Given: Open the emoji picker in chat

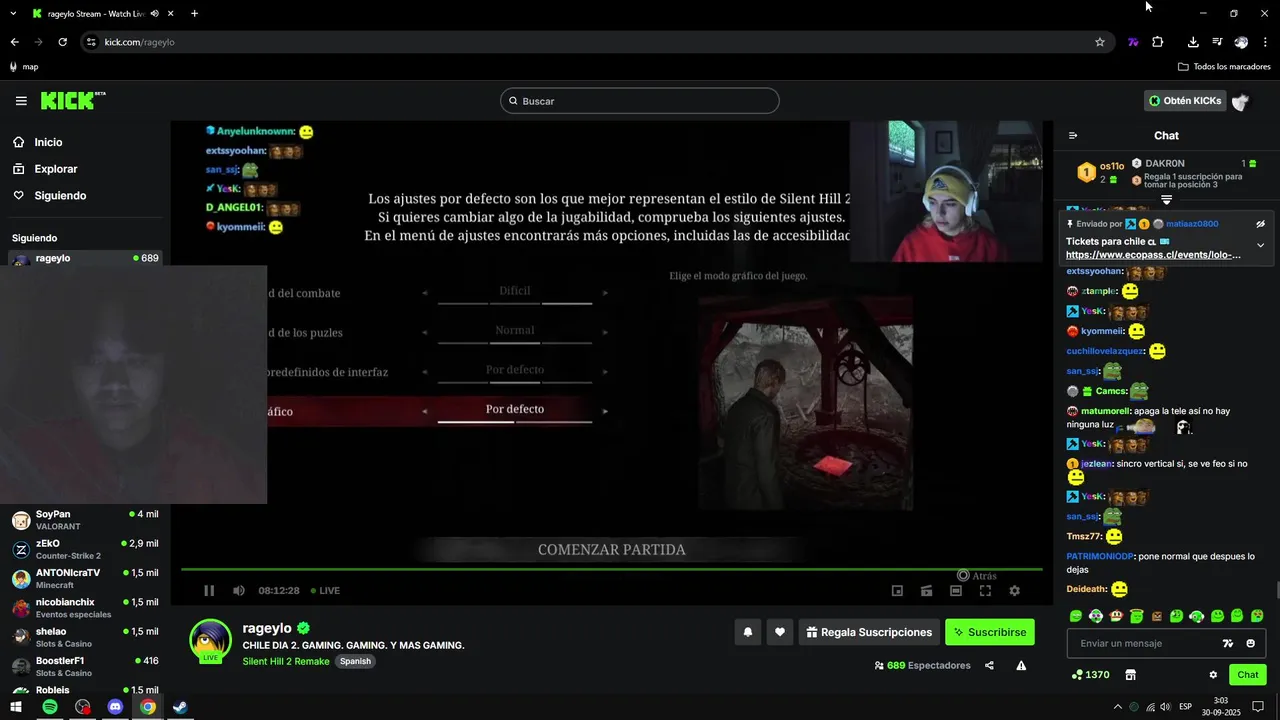Looking at the screenshot, I should (x=1250, y=644).
